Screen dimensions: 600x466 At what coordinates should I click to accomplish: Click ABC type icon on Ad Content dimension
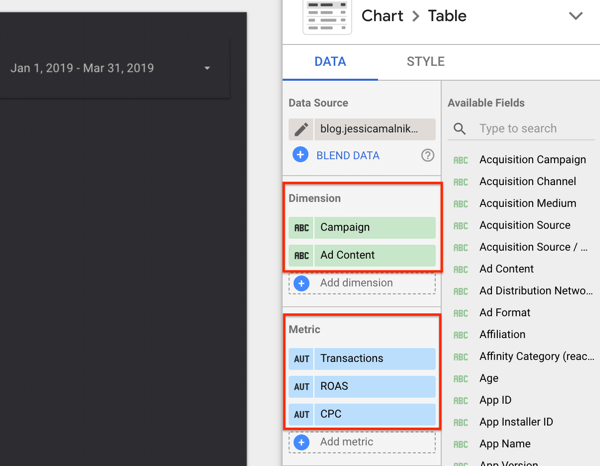301,255
